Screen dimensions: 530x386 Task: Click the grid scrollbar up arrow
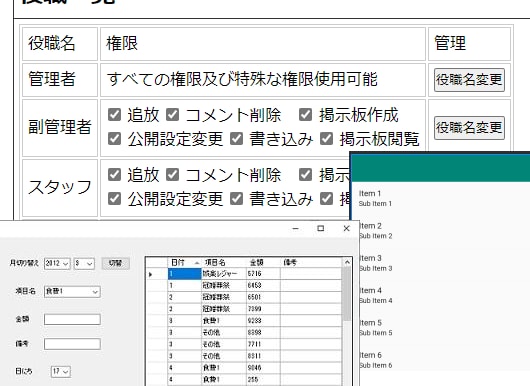tap(347, 262)
